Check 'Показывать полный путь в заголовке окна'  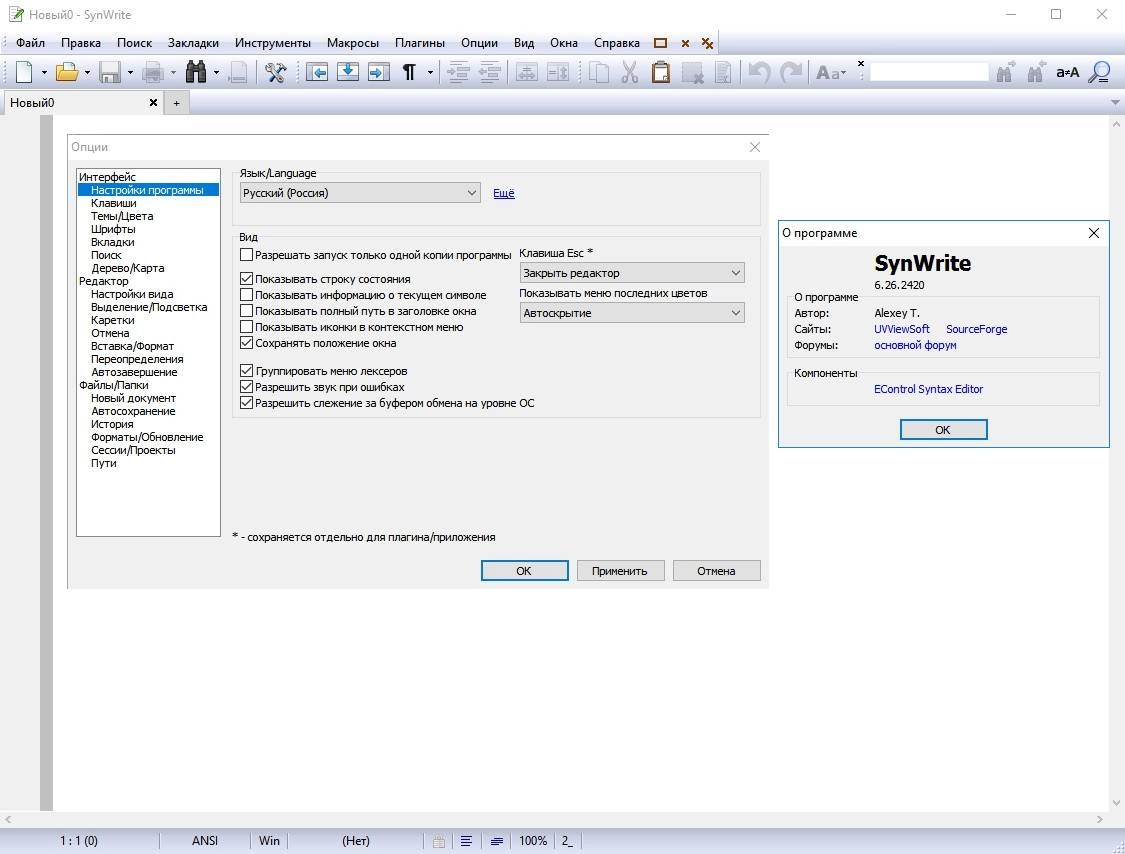pos(246,311)
